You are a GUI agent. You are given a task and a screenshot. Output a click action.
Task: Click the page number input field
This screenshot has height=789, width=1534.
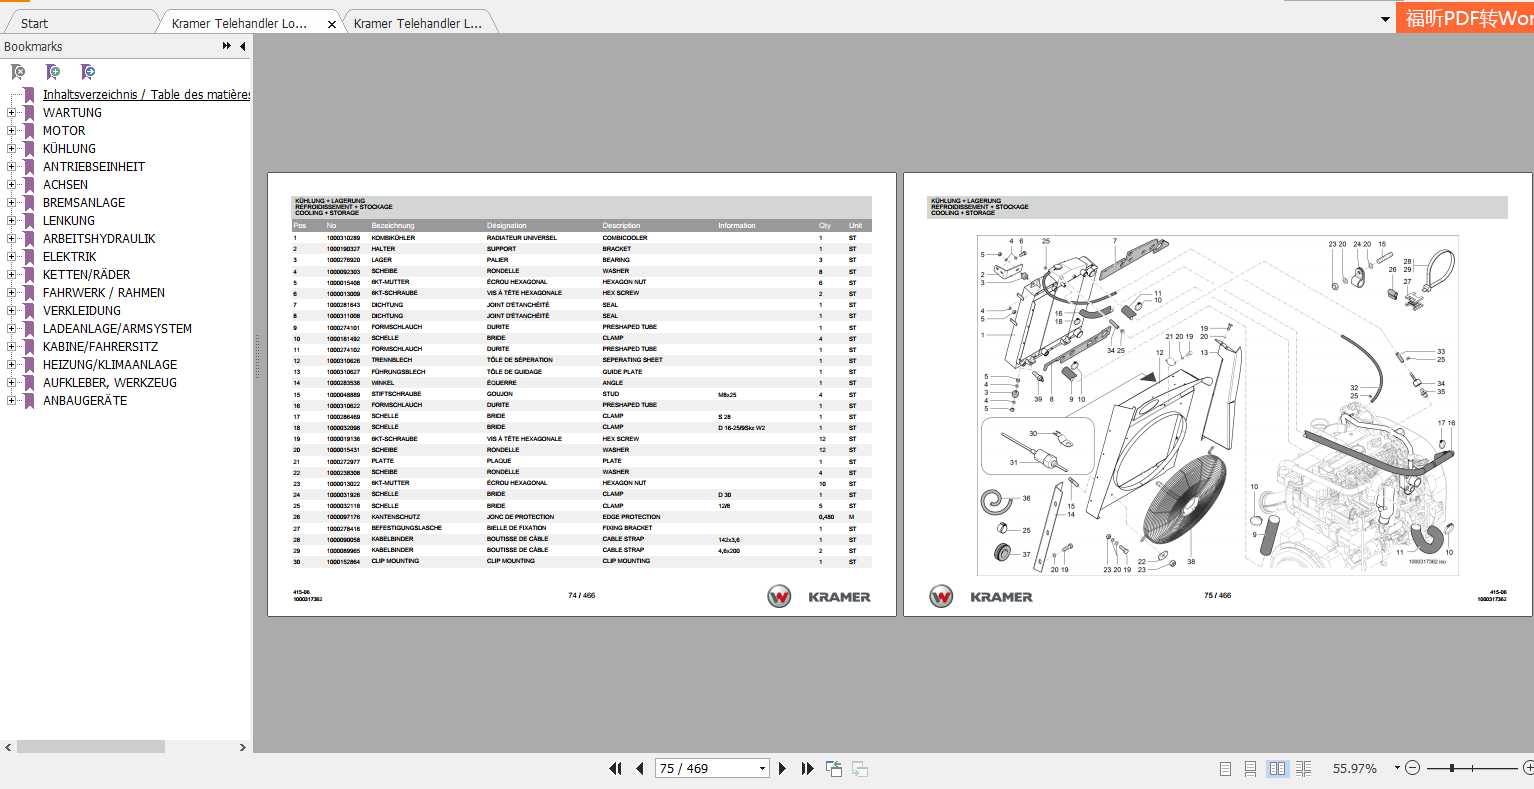(705, 768)
